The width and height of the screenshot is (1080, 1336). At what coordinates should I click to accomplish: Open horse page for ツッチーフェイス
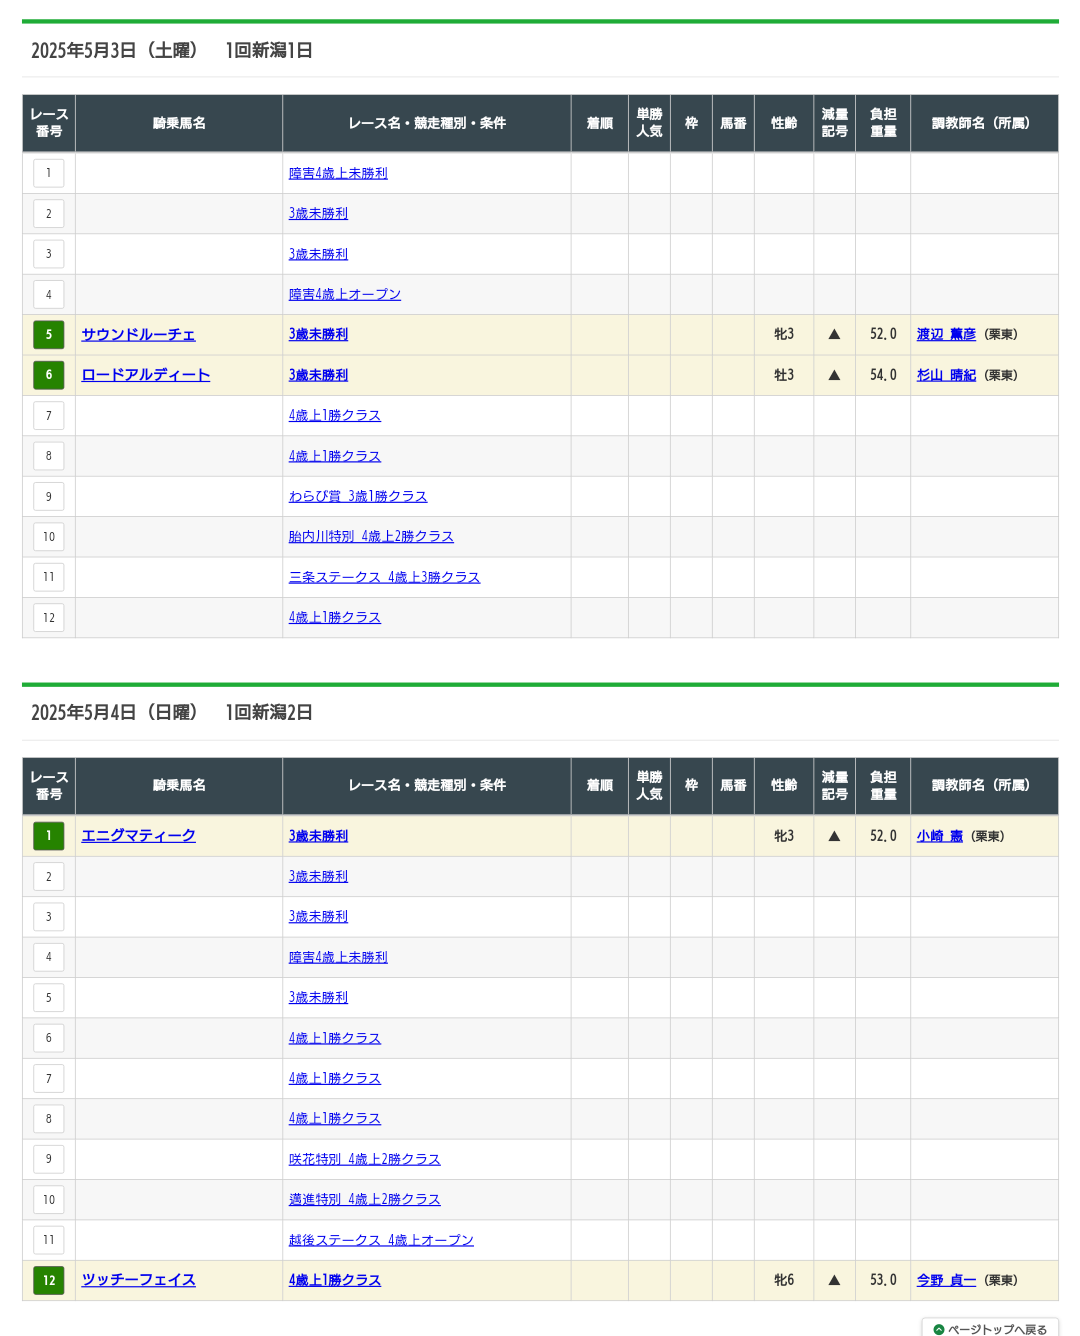(138, 1280)
